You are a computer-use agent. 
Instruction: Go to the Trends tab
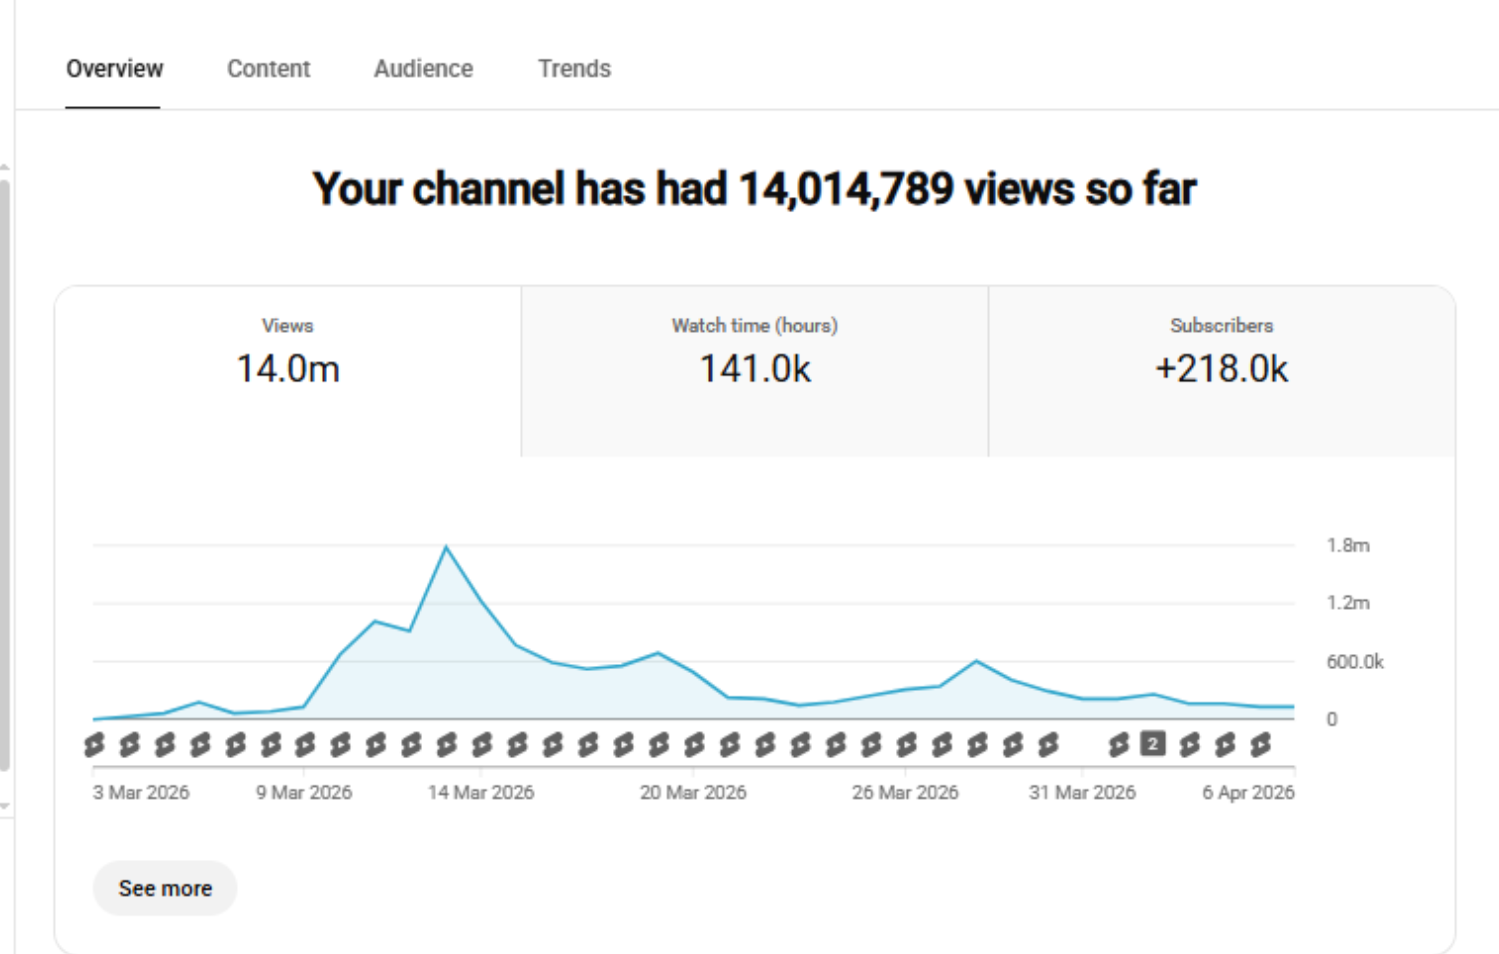(574, 69)
